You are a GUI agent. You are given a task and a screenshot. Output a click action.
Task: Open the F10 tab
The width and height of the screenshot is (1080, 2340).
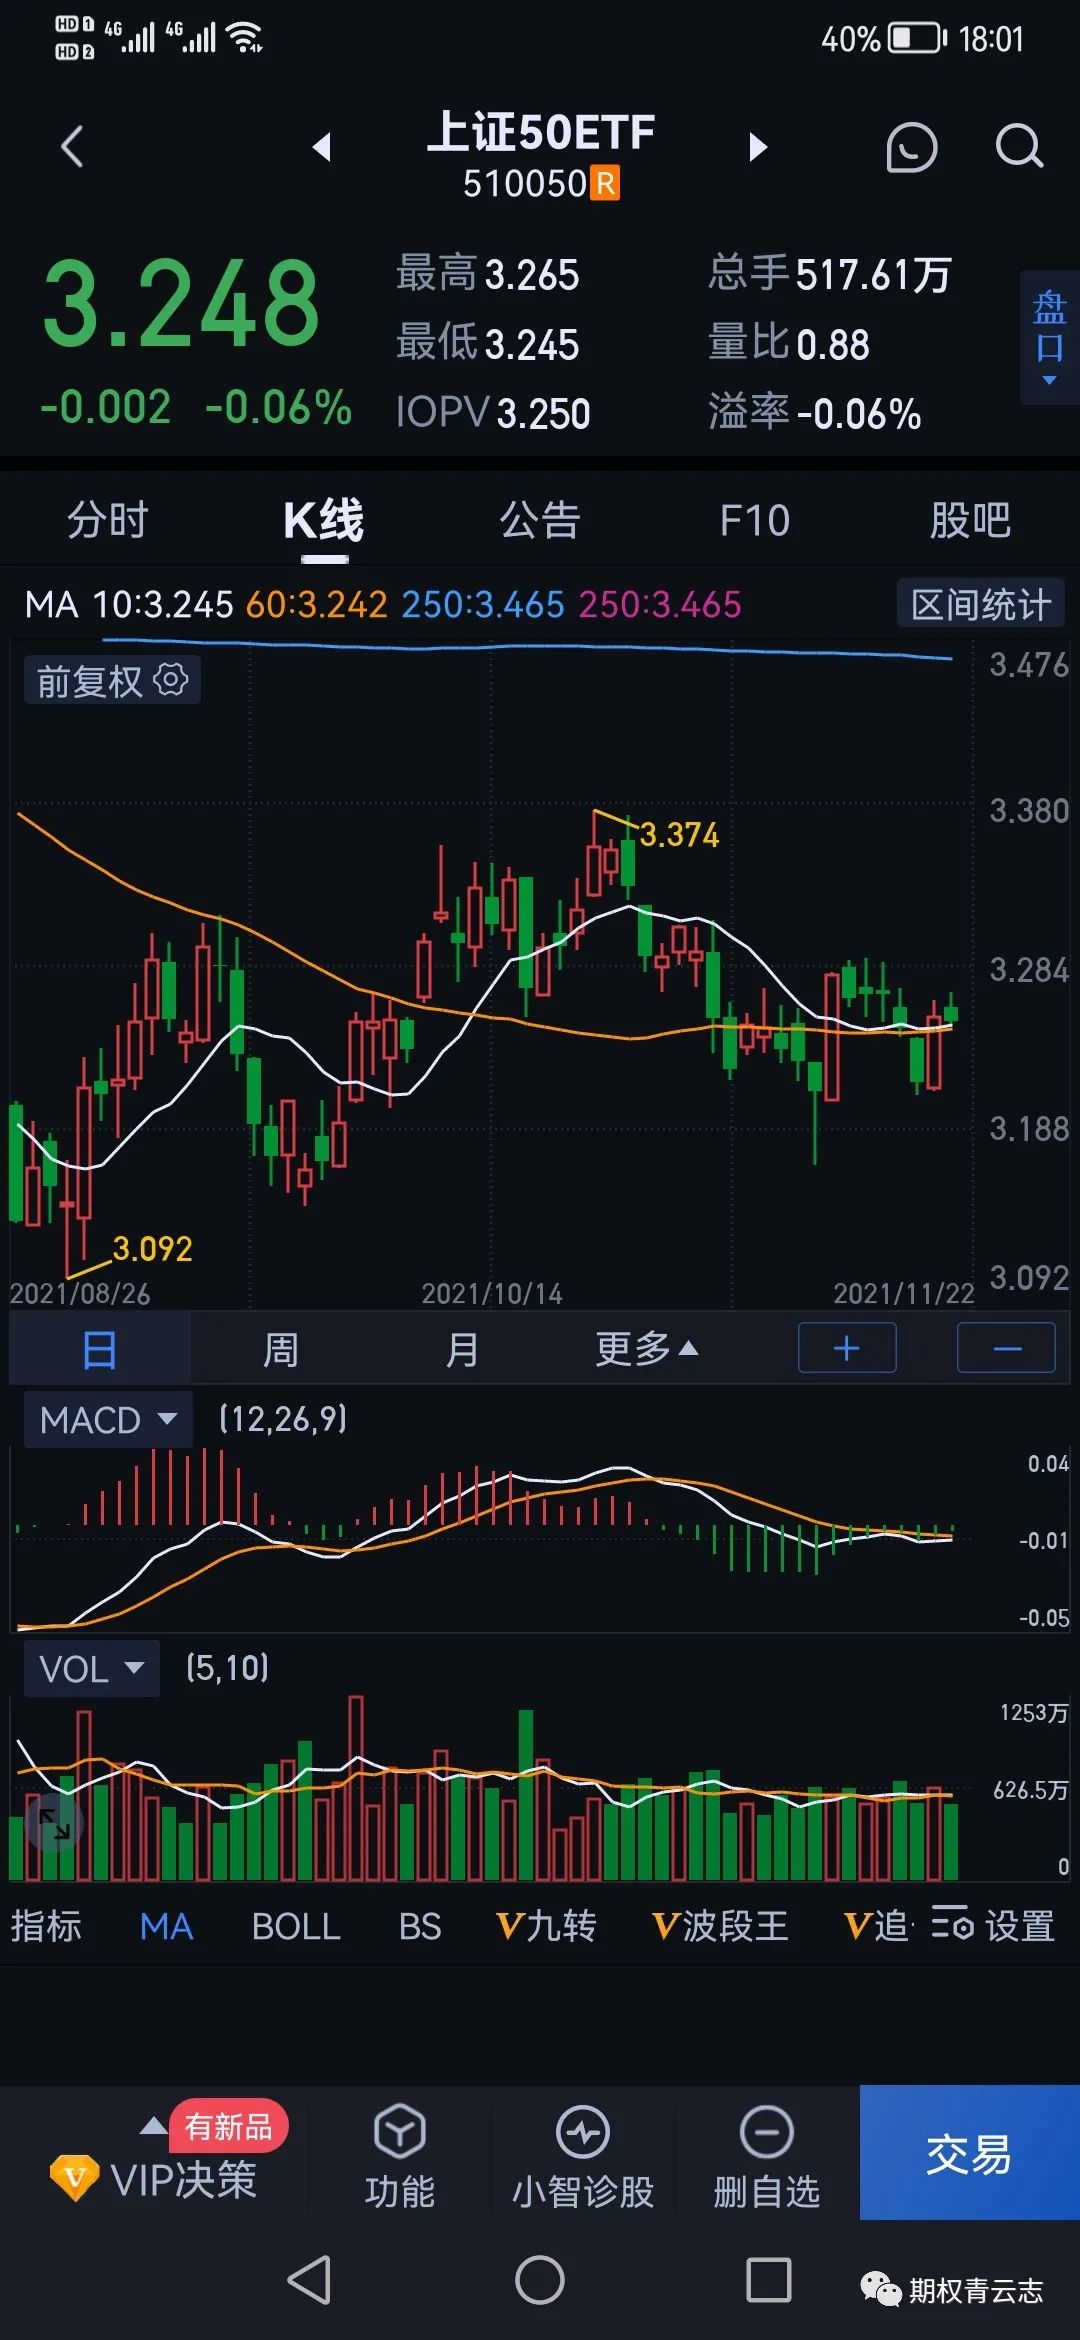click(x=755, y=521)
